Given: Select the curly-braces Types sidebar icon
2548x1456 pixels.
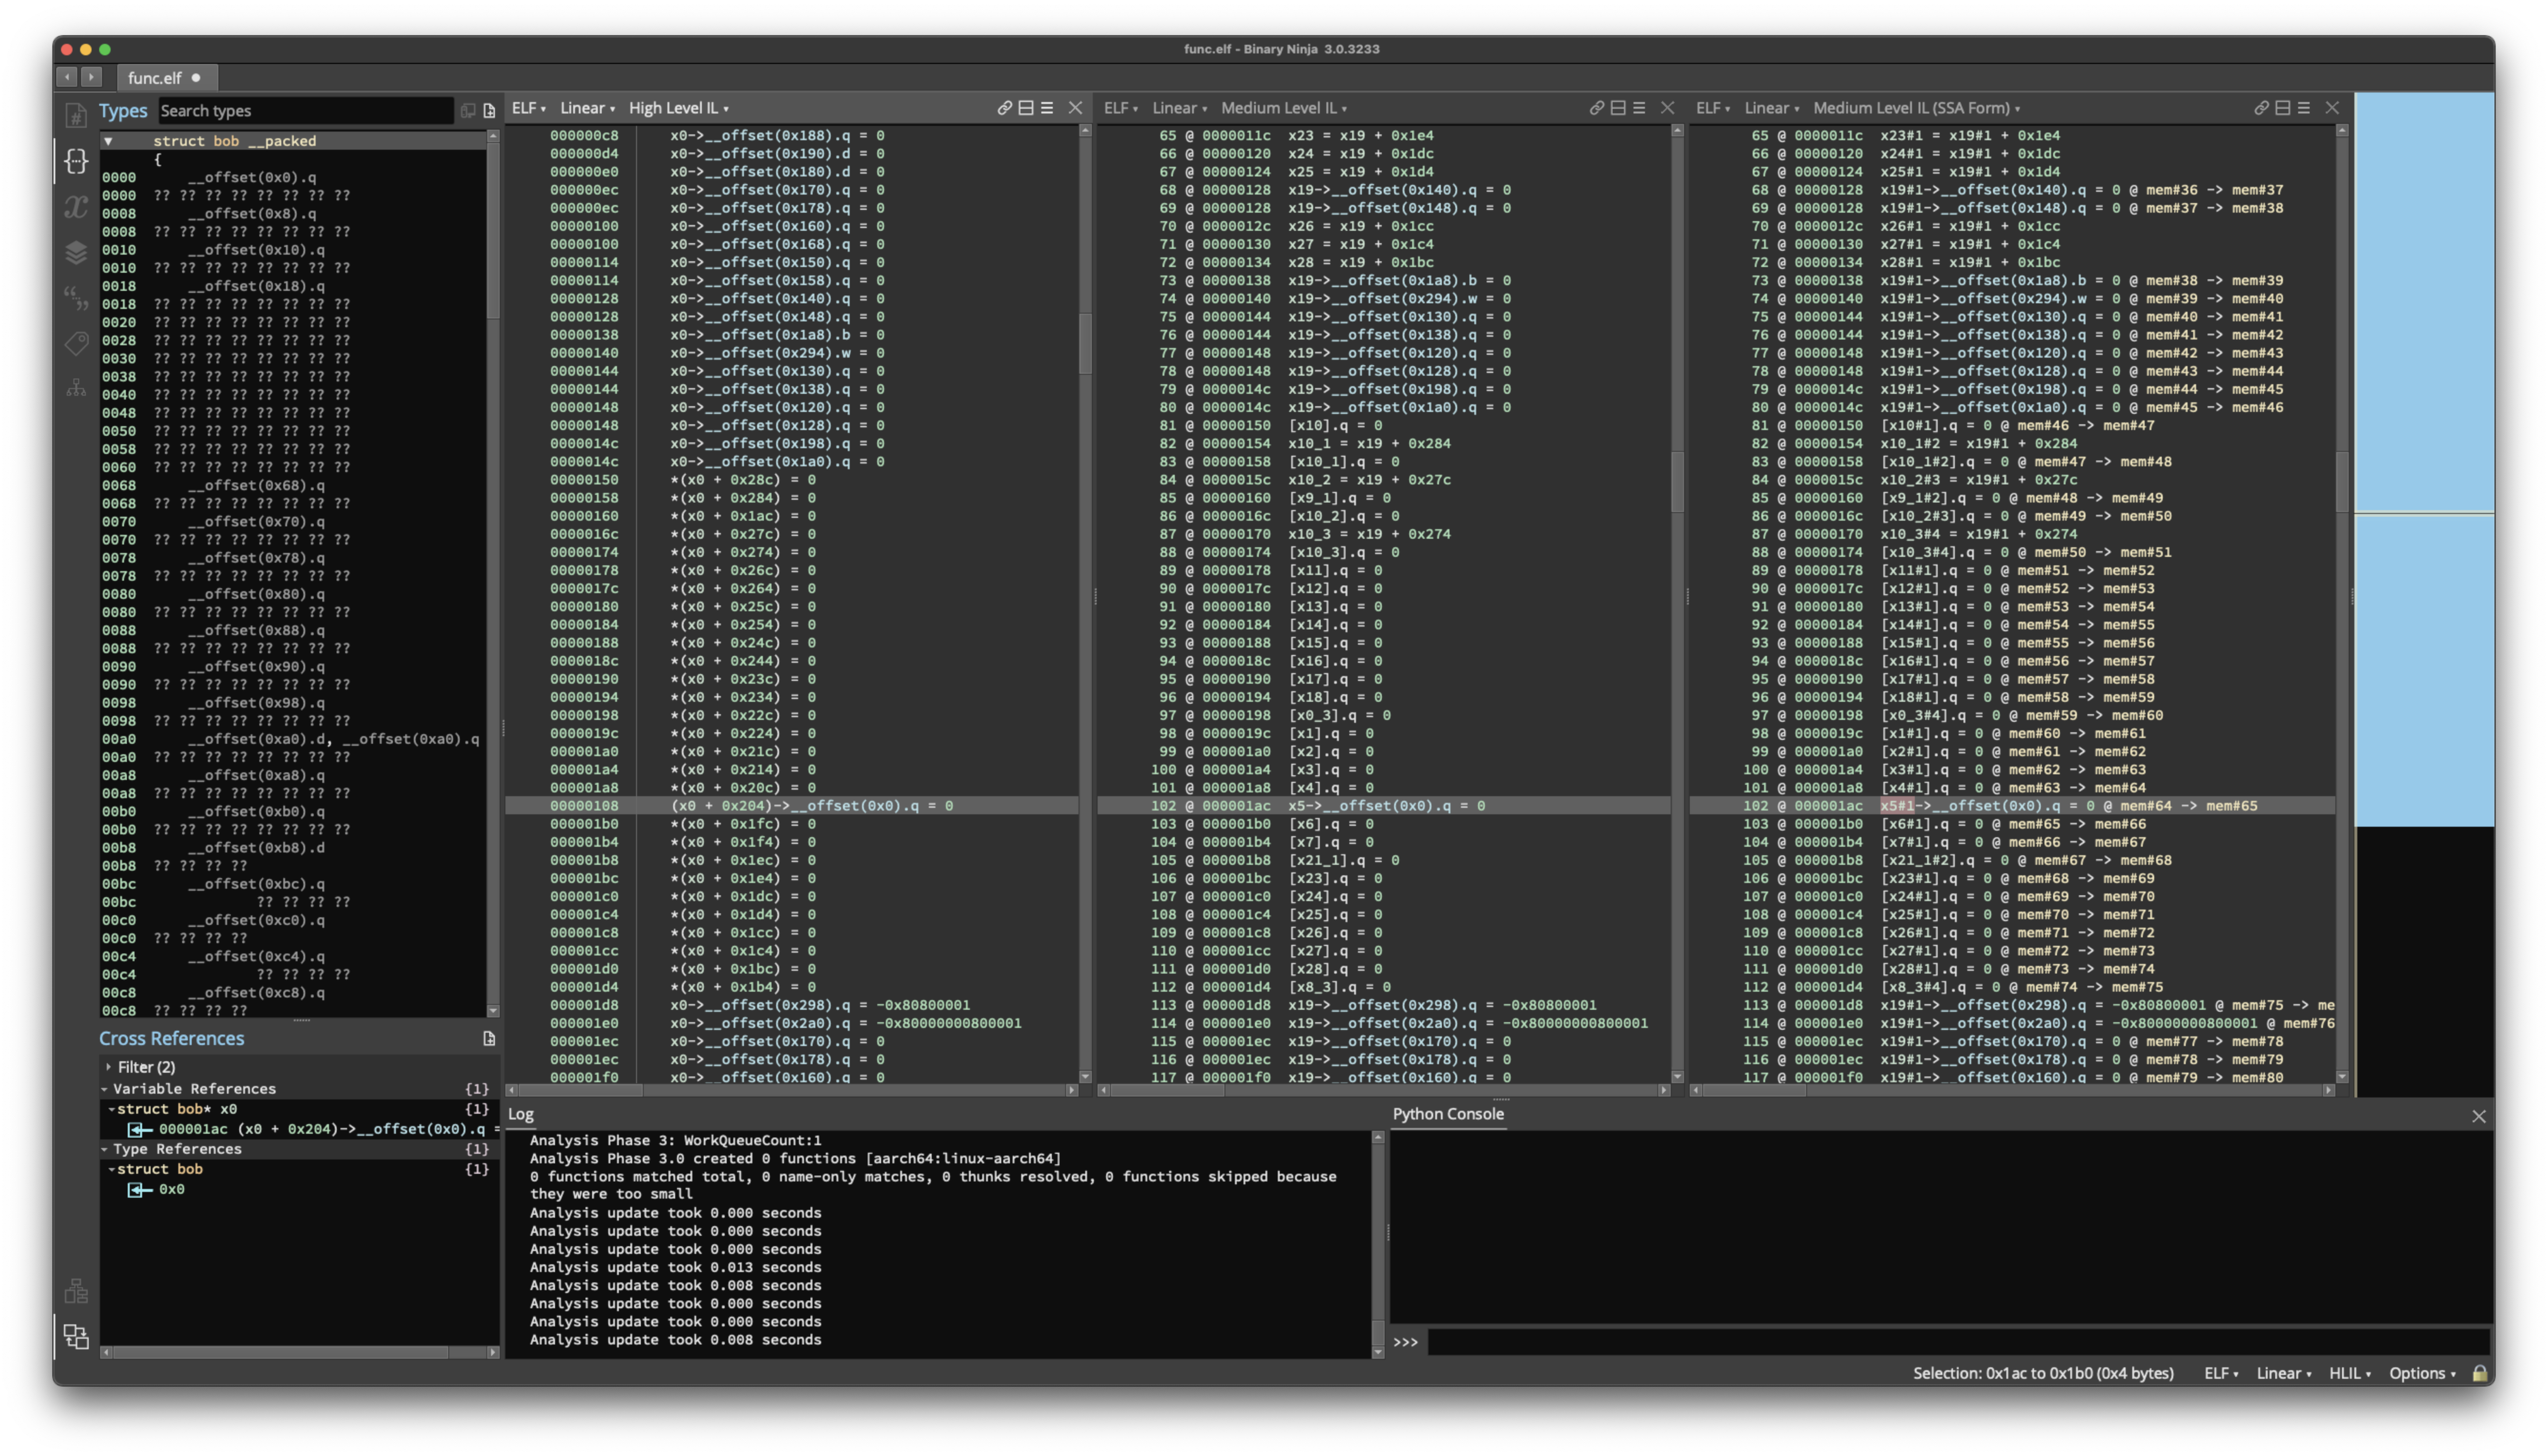Looking at the screenshot, I should click(x=77, y=160).
